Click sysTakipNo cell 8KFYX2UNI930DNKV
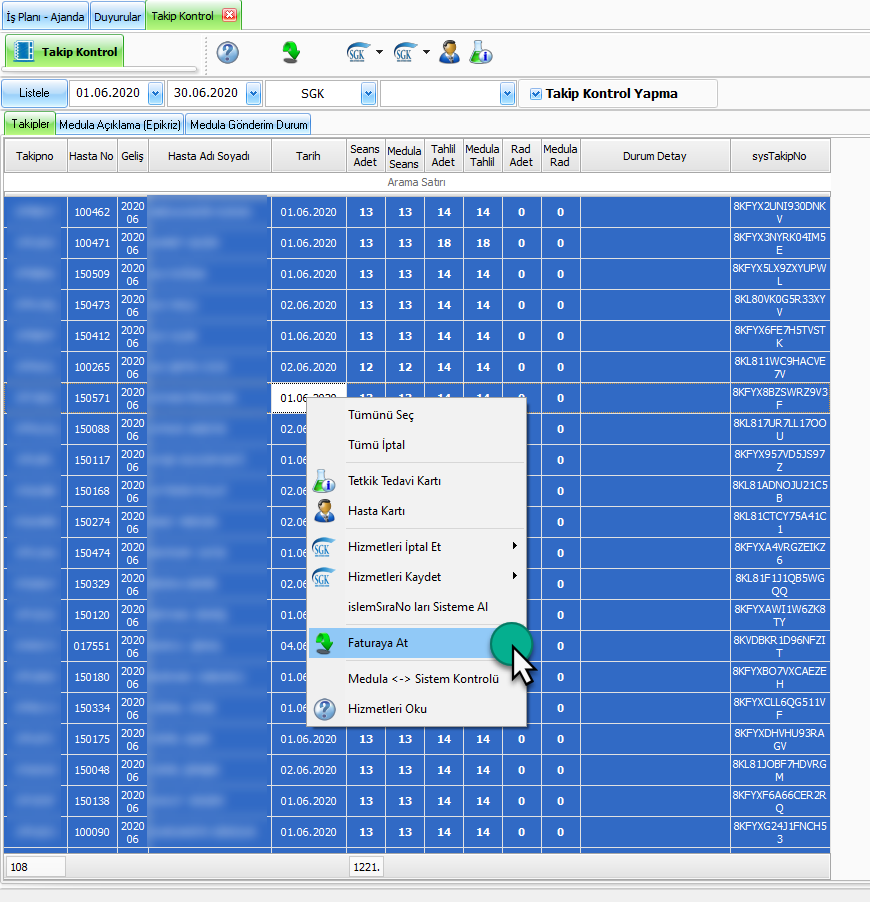Viewport: 870px width, 902px height. pyautogui.click(x=780, y=212)
